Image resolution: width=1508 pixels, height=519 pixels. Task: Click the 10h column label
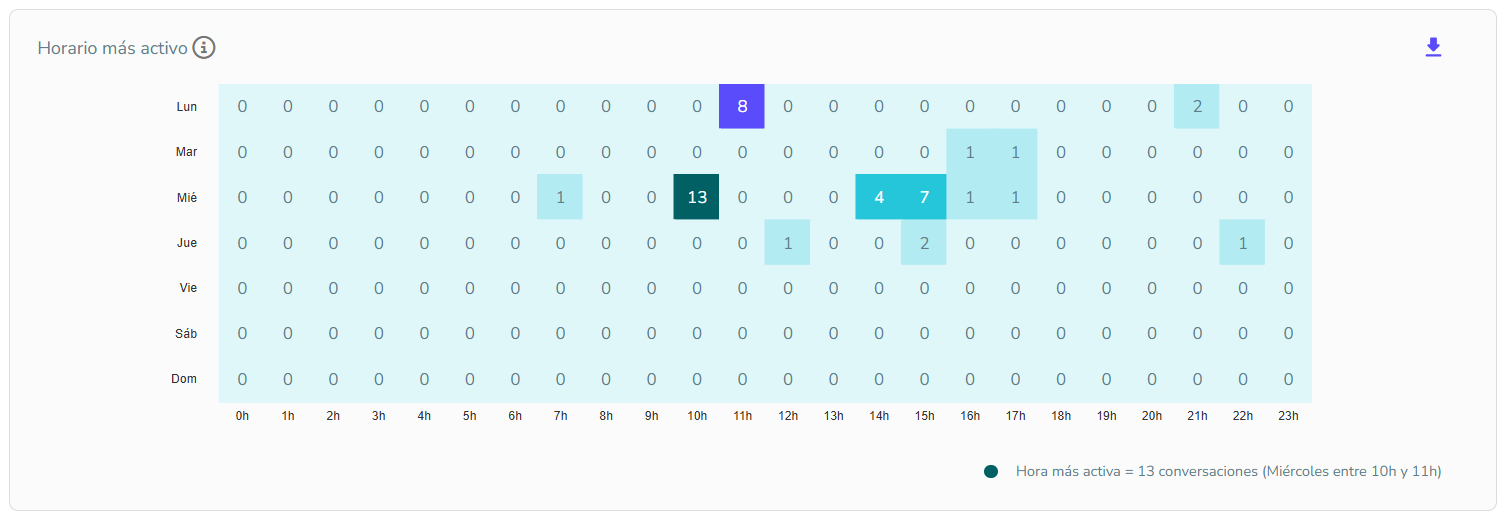point(697,416)
